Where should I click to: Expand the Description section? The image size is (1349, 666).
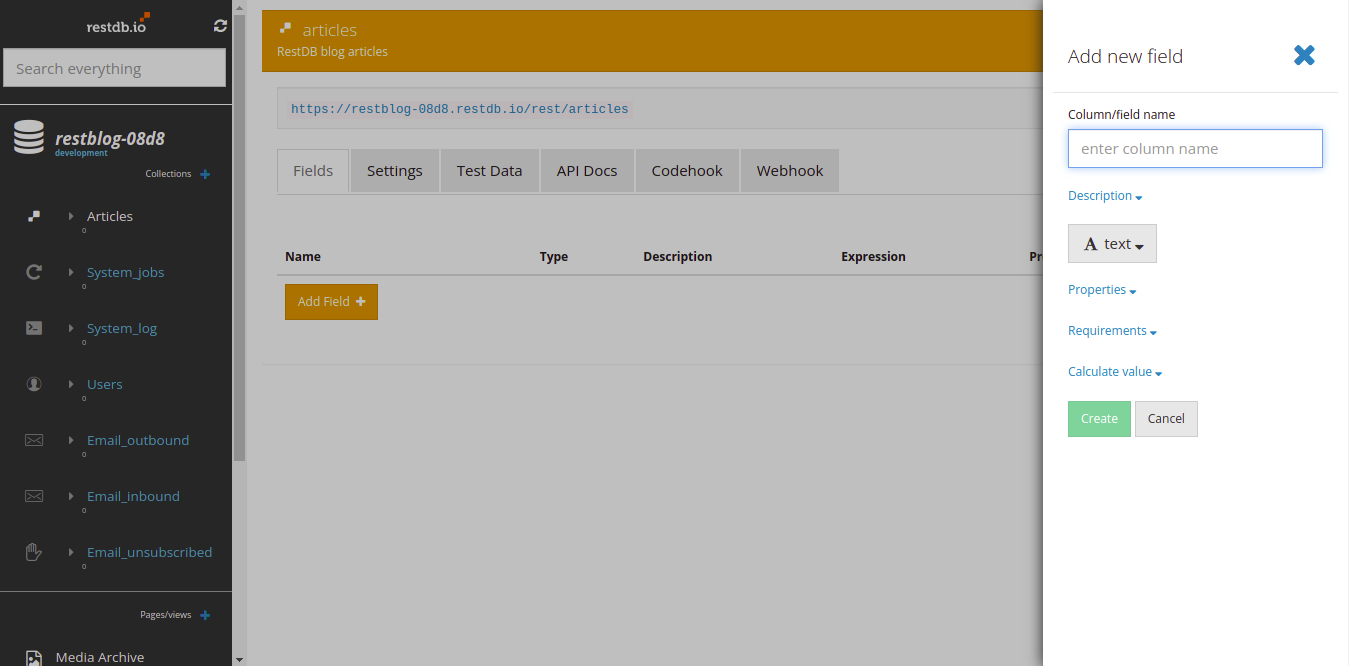(x=1105, y=196)
